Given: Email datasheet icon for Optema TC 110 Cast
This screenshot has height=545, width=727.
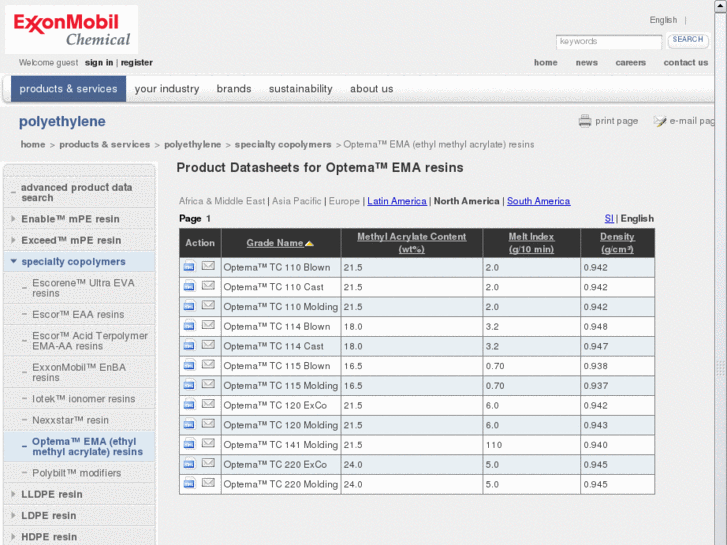Looking at the screenshot, I should 208,285.
